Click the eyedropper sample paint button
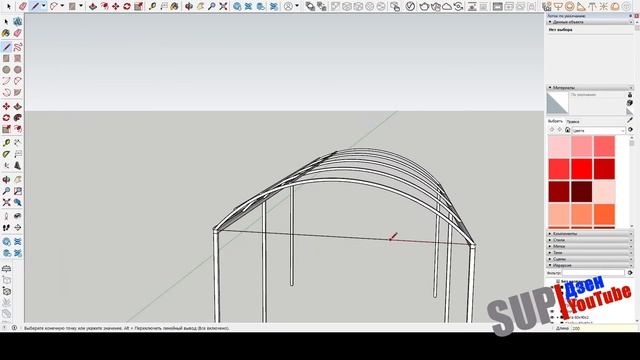Viewport: 640px width, 360px height. (630, 120)
